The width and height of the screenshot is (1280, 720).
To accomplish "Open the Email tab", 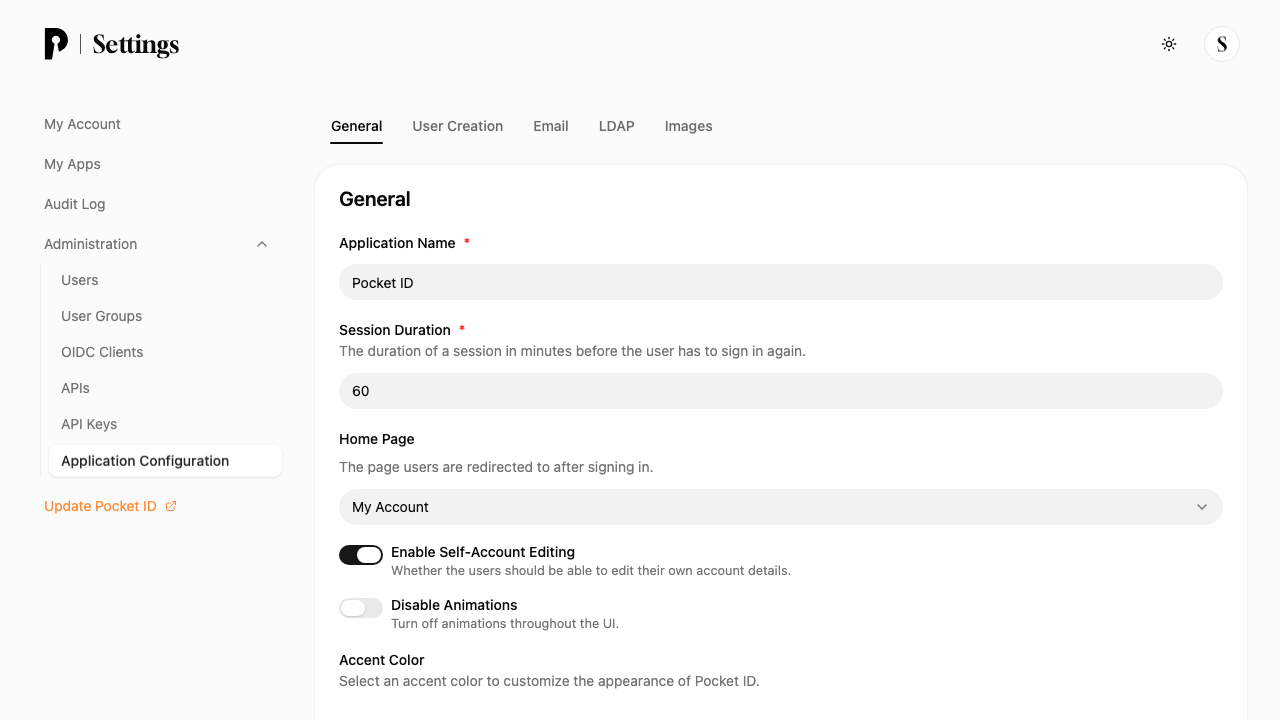I will point(551,126).
